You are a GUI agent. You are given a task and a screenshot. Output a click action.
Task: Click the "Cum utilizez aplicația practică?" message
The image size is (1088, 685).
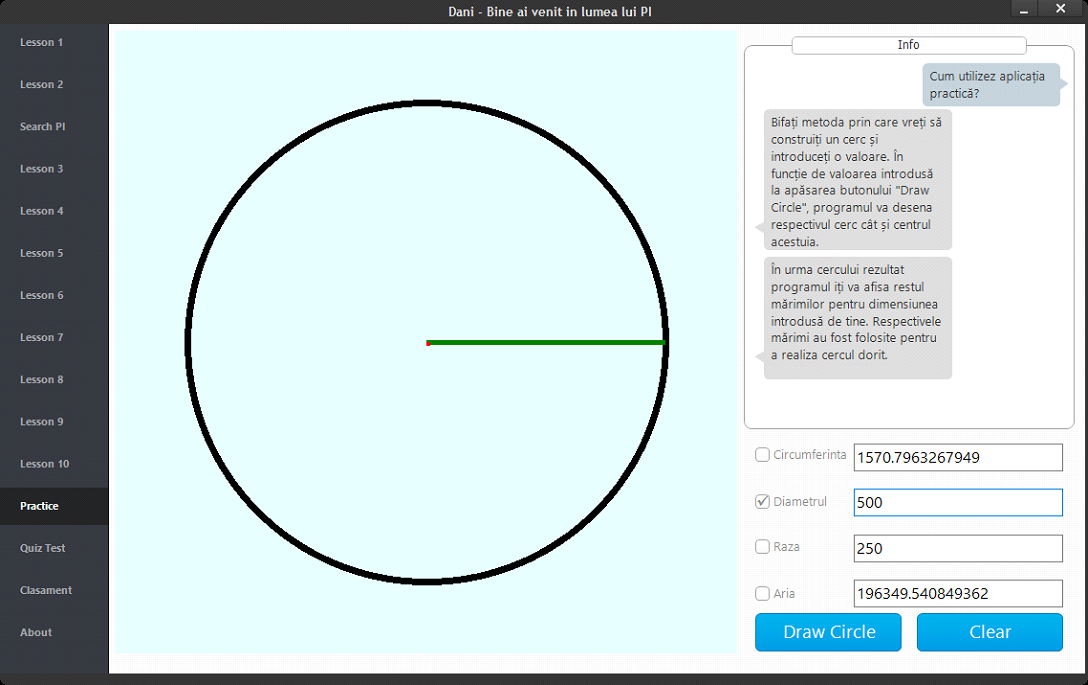(991, 85)
